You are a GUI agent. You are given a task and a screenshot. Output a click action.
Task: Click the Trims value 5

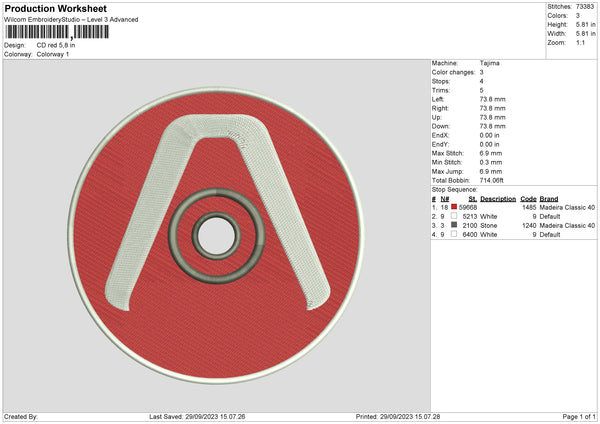481,90
